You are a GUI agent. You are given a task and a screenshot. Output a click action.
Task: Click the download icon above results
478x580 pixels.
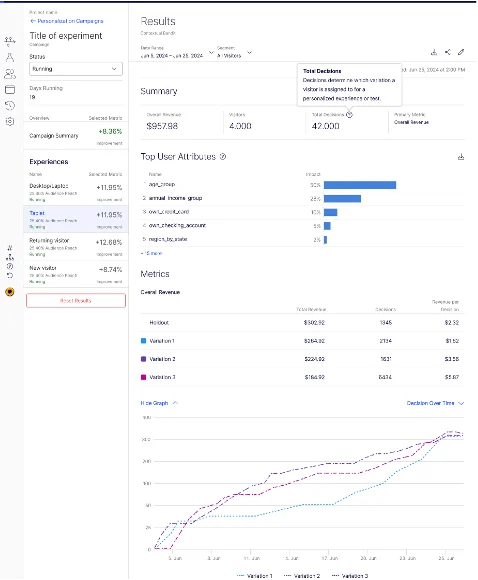coord(434,52)
